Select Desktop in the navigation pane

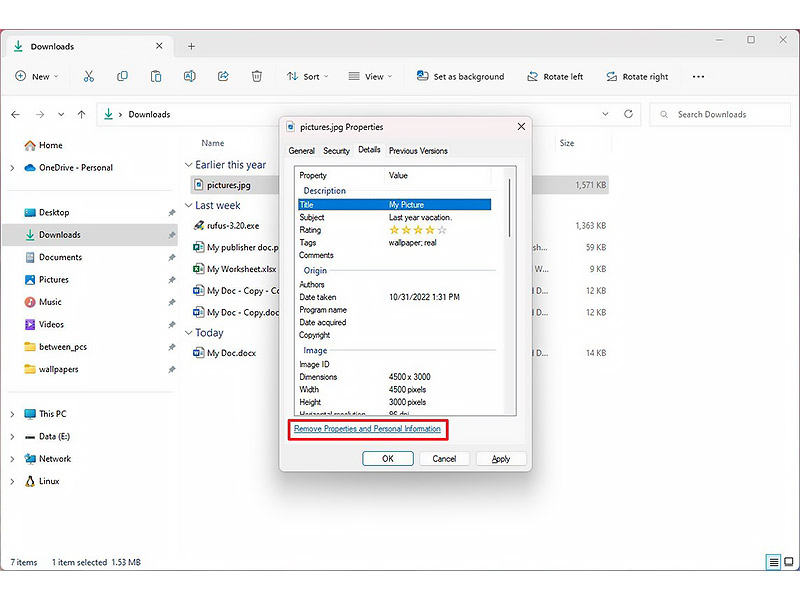(54, 212)
